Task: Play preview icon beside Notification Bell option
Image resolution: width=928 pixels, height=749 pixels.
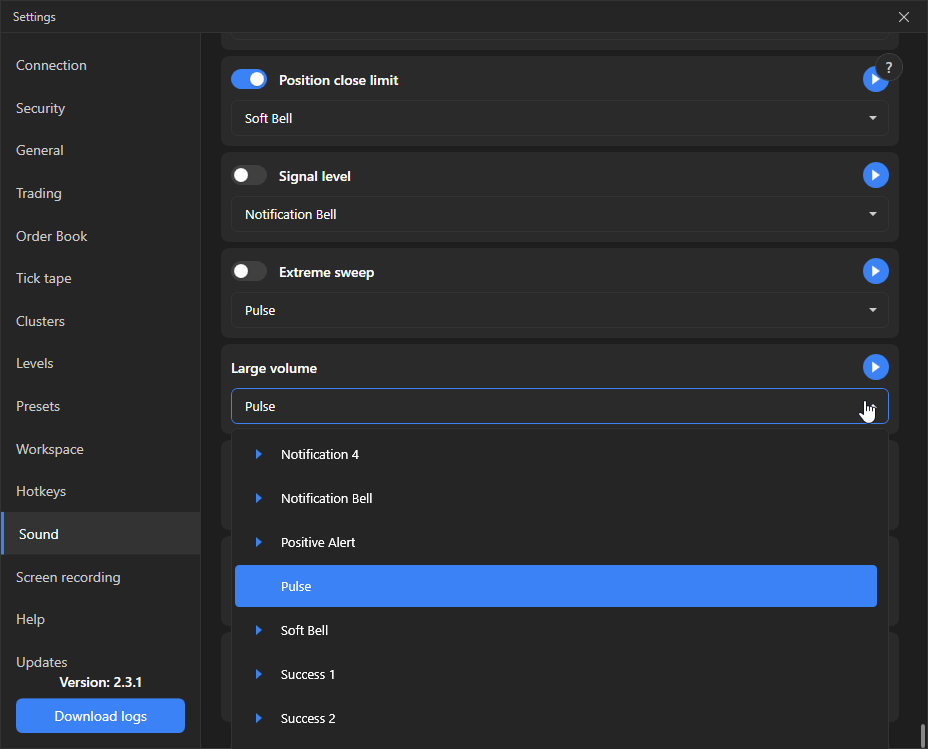Action: [259, 498]
